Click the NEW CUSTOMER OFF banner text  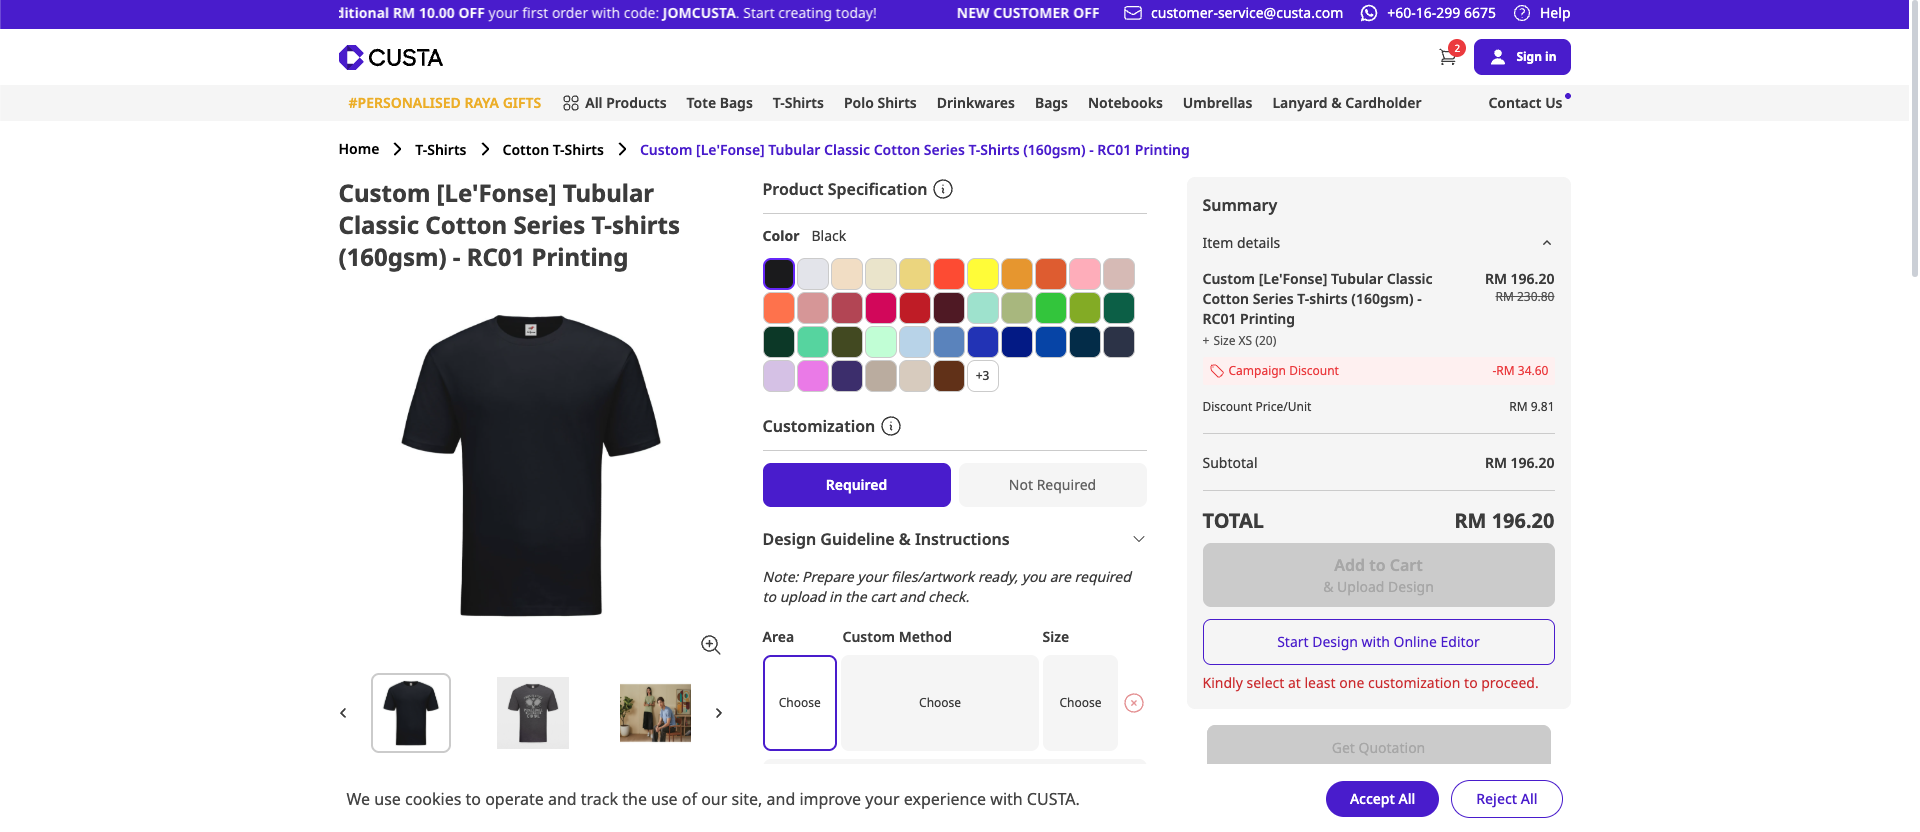click(1028, 13)
